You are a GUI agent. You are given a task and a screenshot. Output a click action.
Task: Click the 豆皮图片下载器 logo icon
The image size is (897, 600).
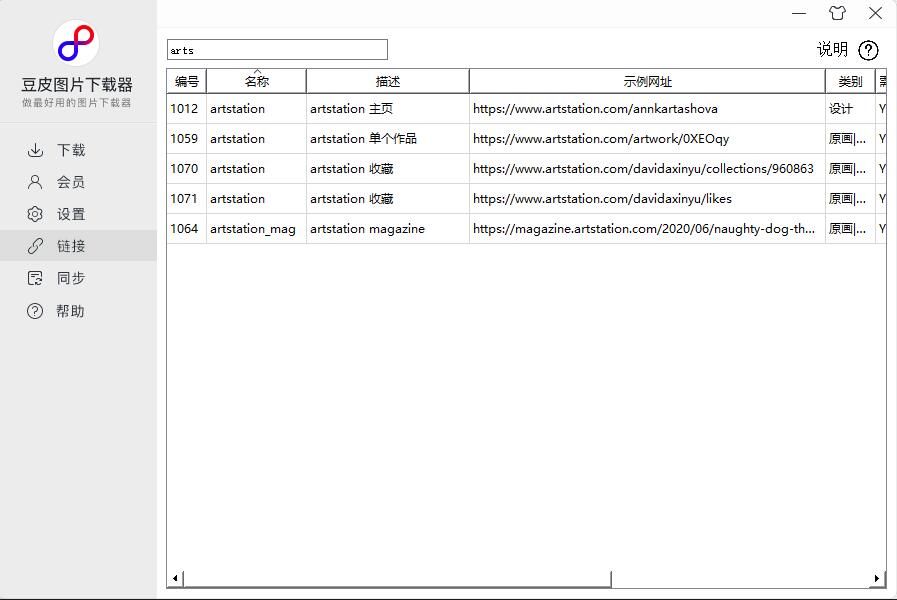tap(76, 43)
